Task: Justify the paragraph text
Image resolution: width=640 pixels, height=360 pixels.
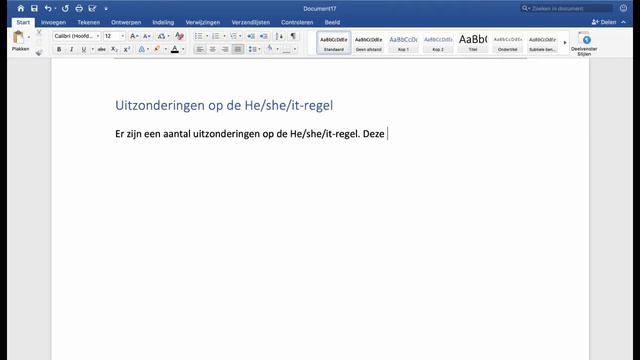Action: pyautogui.click(x=238, y=49)
